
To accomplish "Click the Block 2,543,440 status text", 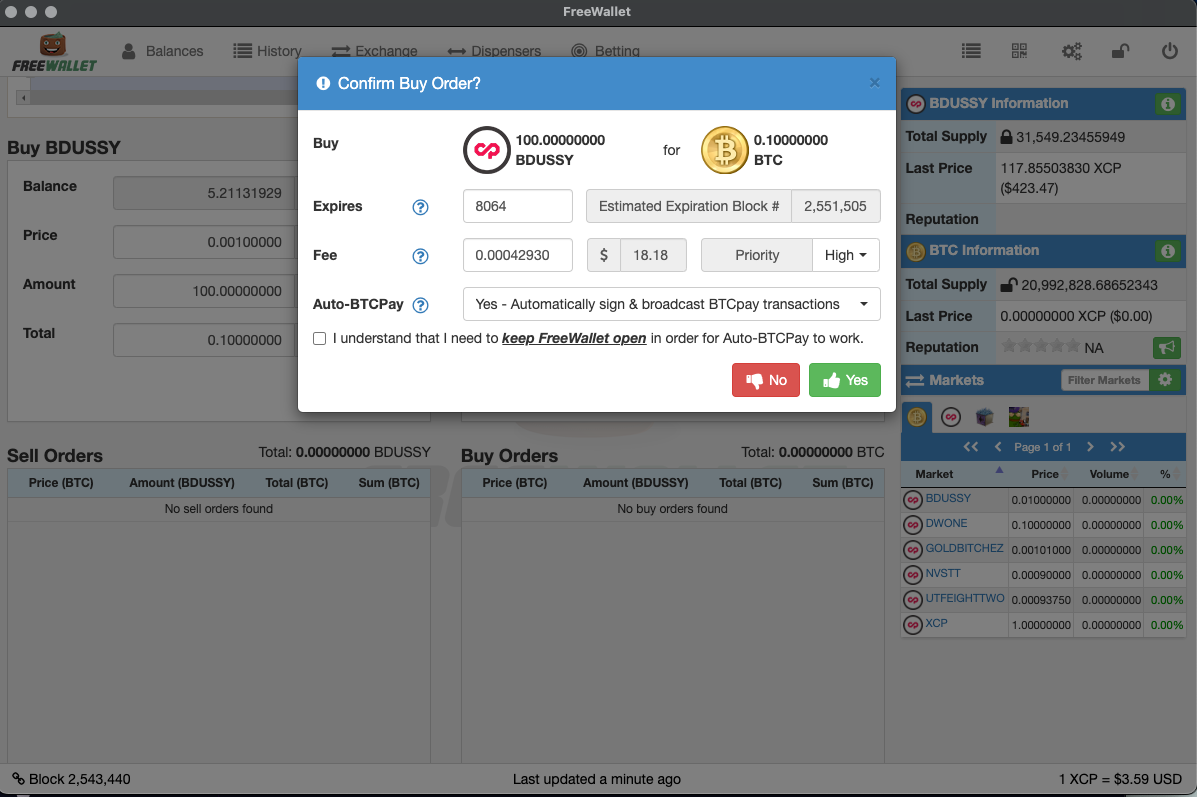I will (x=79, y=779).
